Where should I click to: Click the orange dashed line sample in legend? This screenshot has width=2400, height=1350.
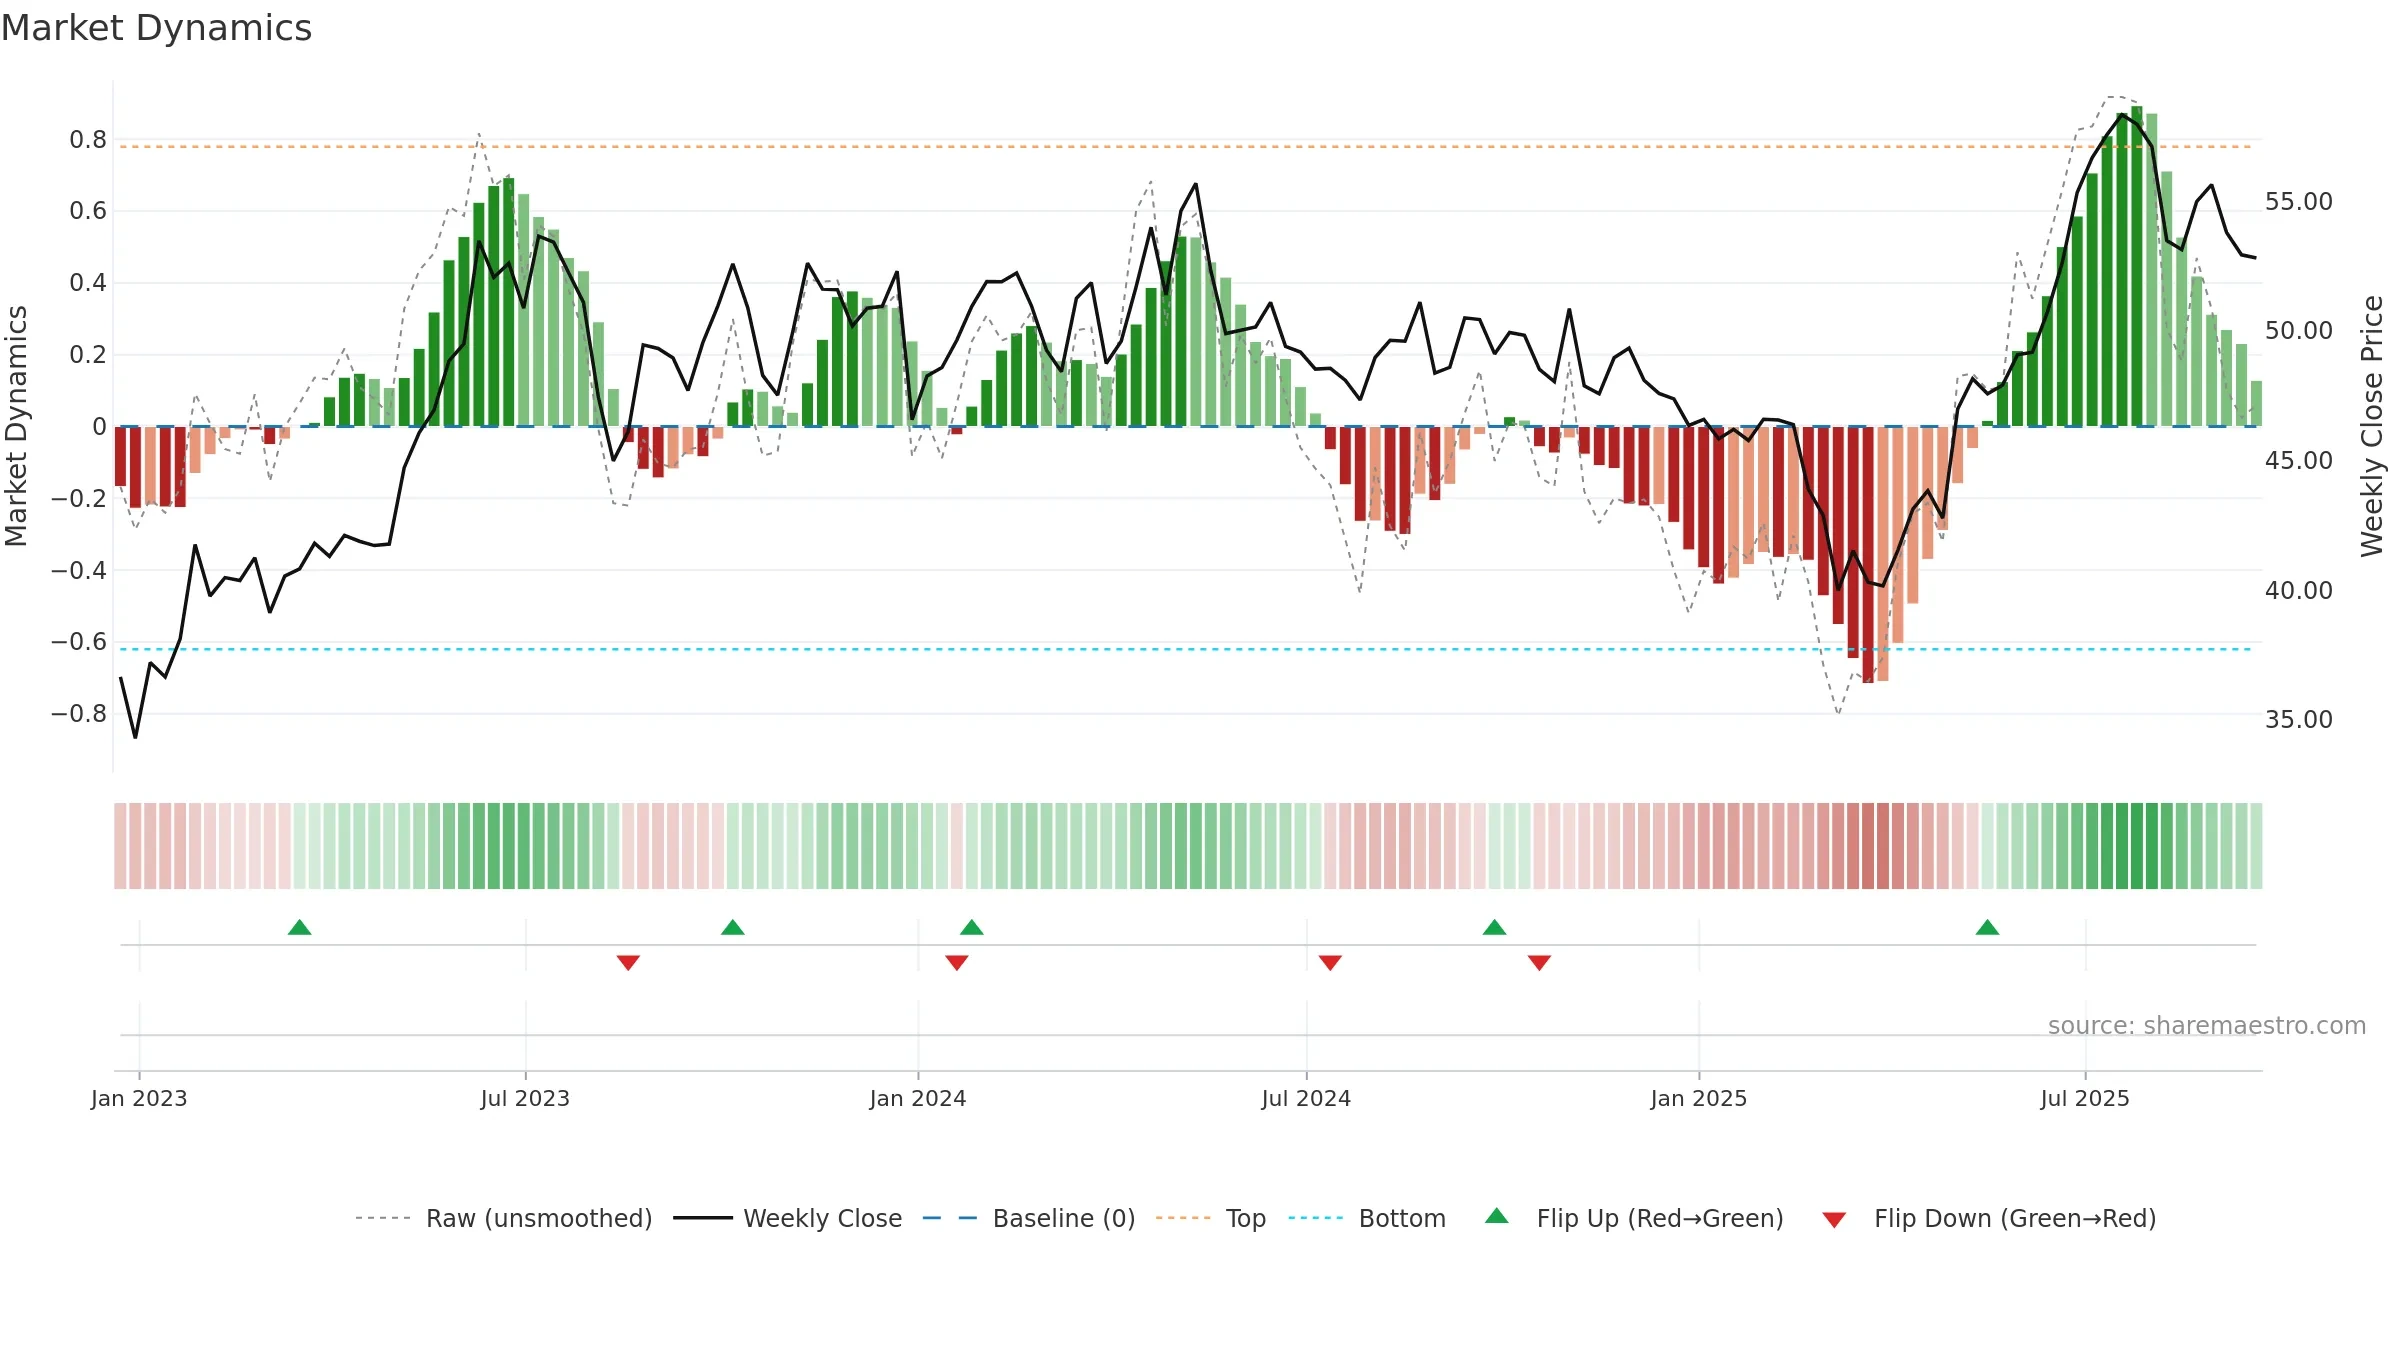(1183, 1218)
